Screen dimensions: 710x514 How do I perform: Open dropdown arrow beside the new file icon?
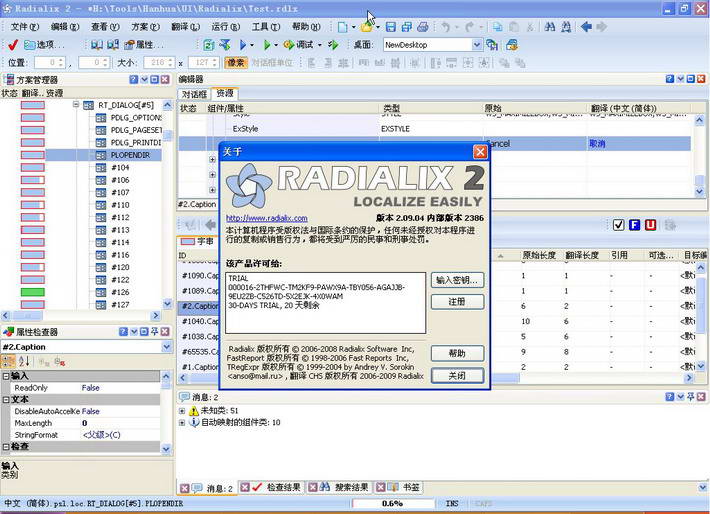coord(354,27)
